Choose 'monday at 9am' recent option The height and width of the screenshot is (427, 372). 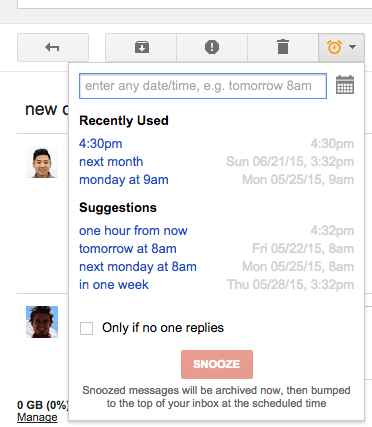point(124,180)
